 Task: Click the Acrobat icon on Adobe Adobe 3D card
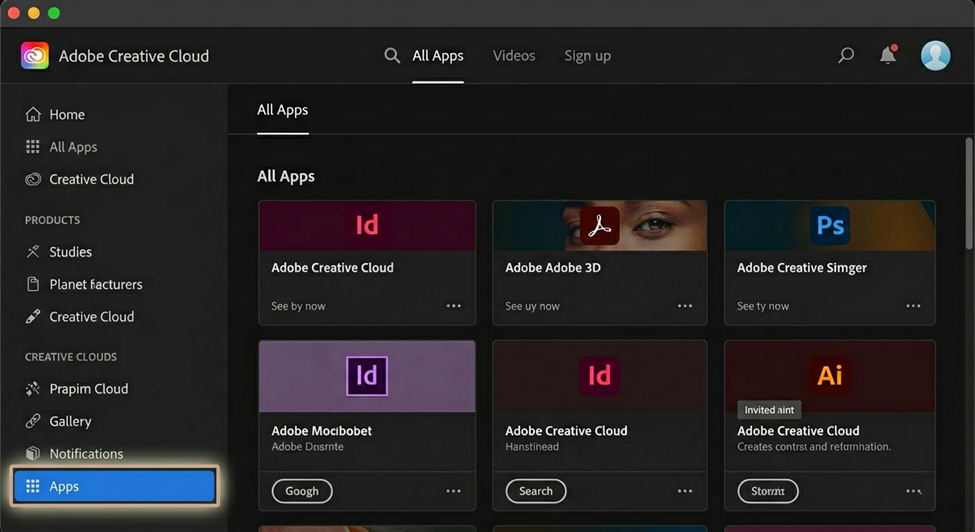pos(599,226)
